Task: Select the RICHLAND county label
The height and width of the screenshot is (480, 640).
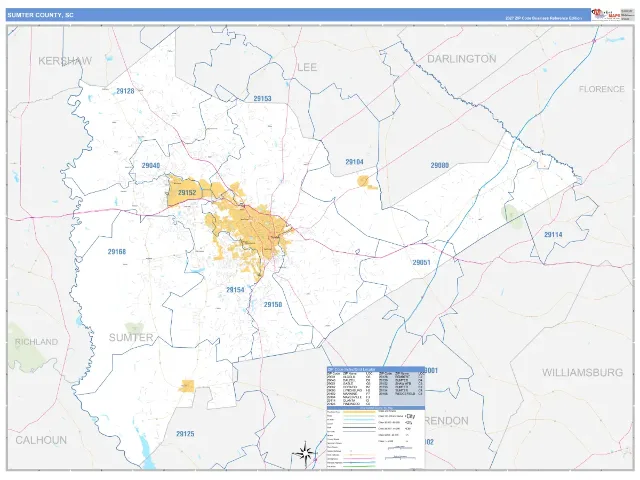Action: pyautogui.click(x=36, y=342)
